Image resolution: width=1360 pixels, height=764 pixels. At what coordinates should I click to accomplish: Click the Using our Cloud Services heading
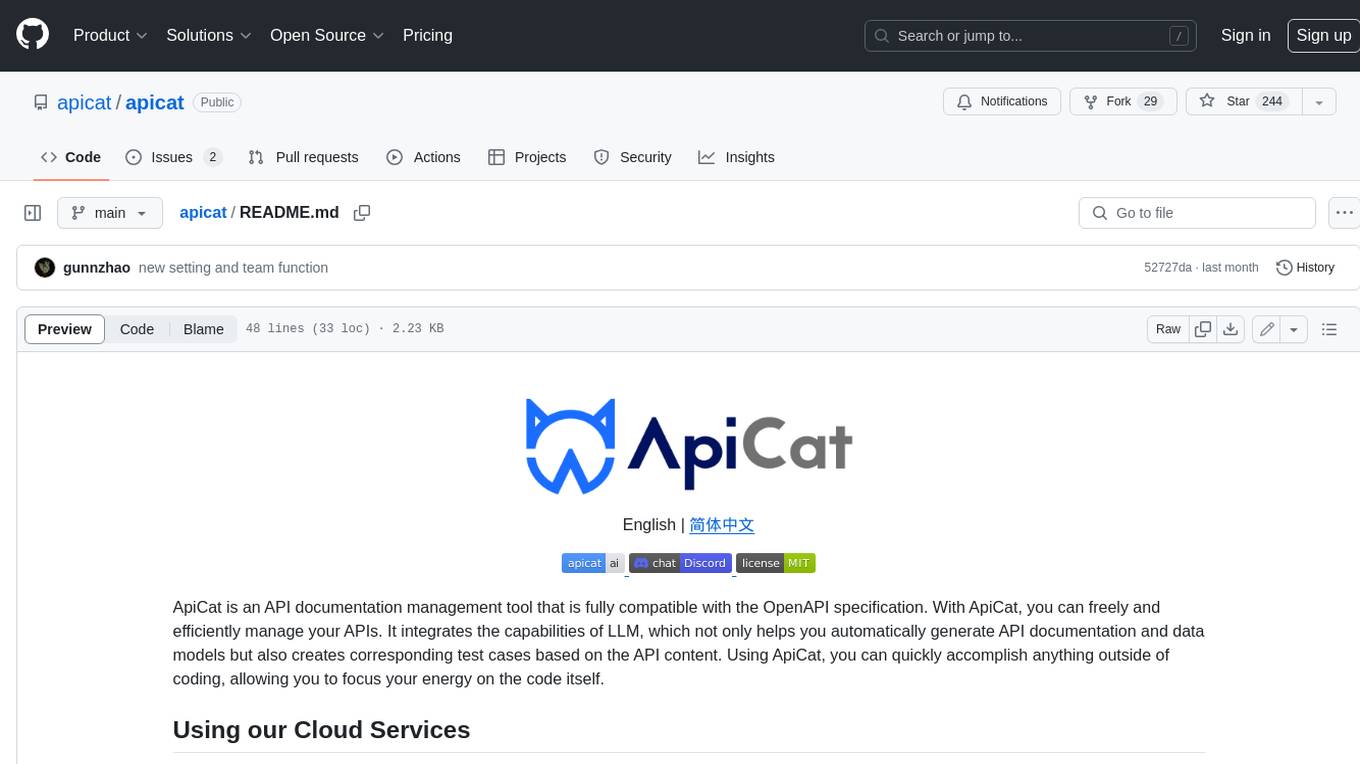click(321, 730)
